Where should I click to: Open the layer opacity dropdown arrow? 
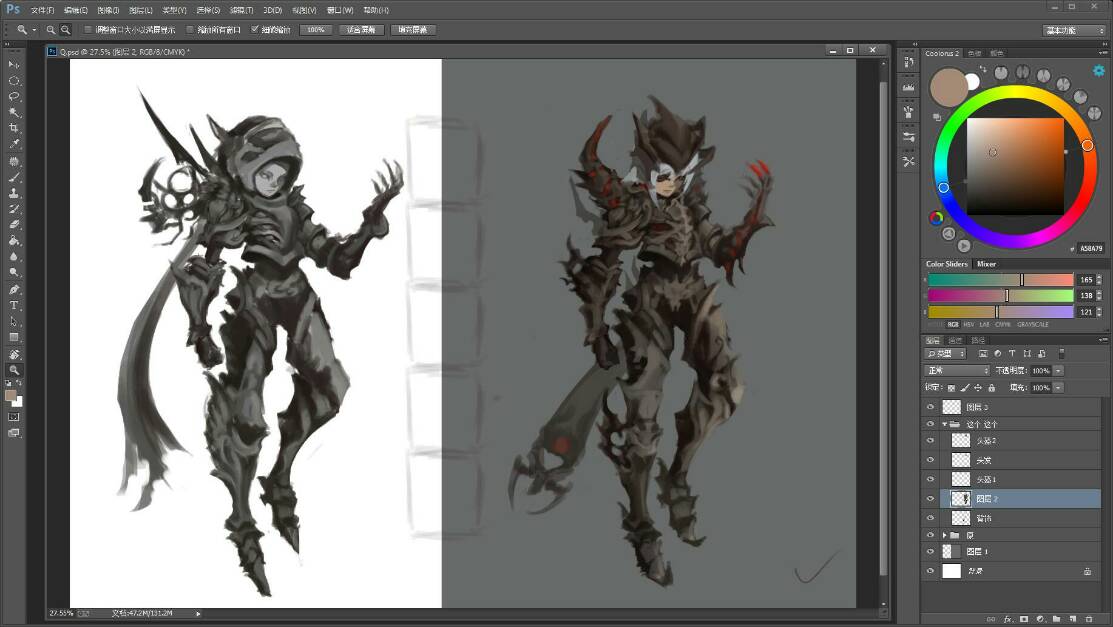(x=1059, y=370)
